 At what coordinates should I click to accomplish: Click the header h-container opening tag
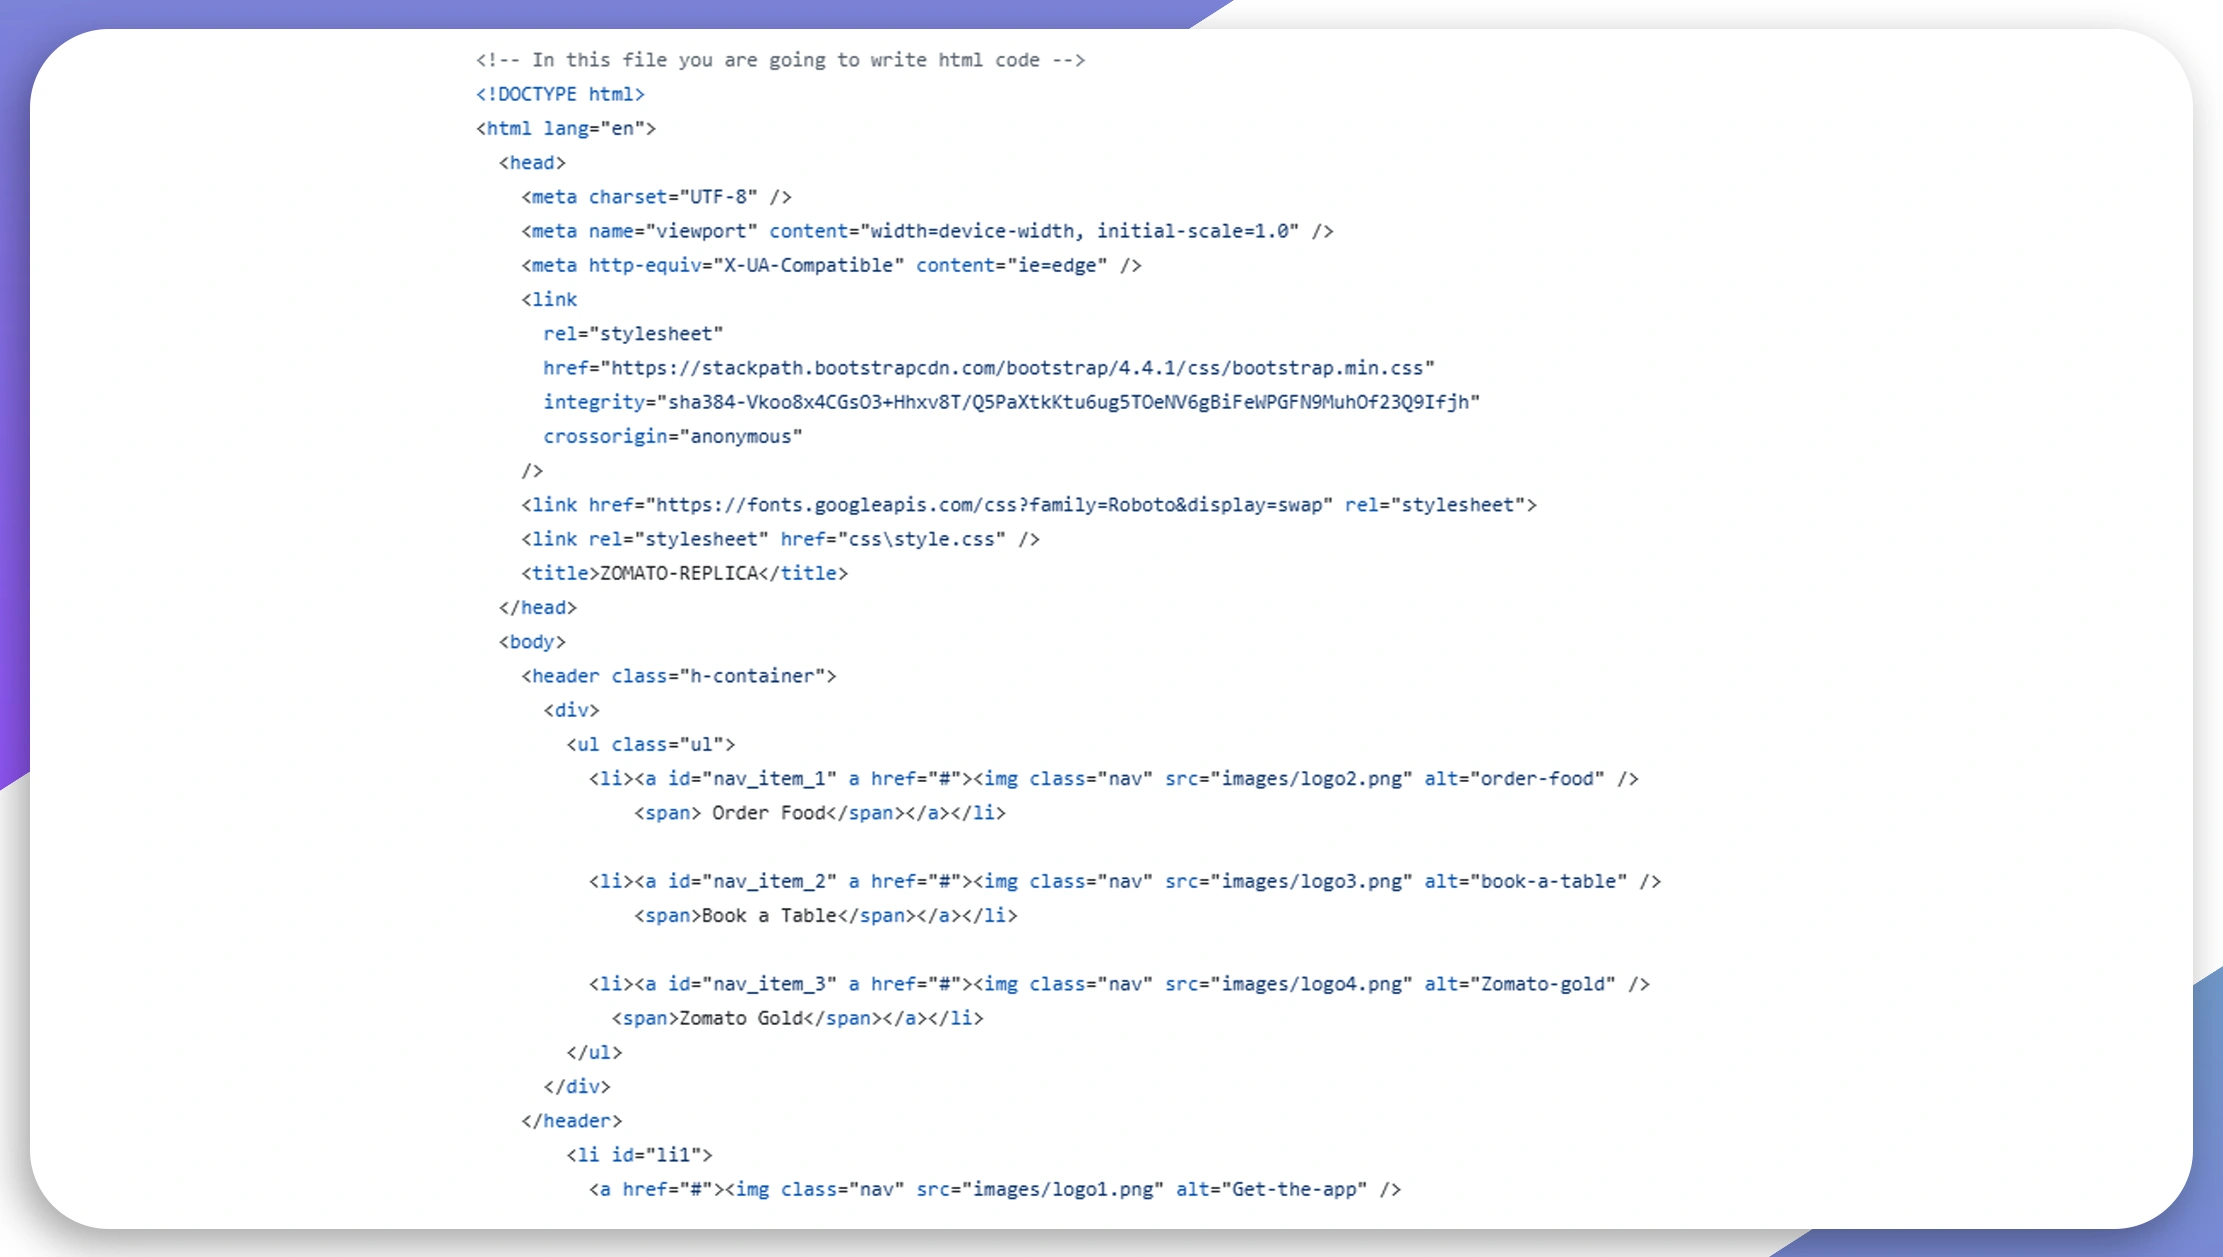pyautogui.click(x=678, y=676)
